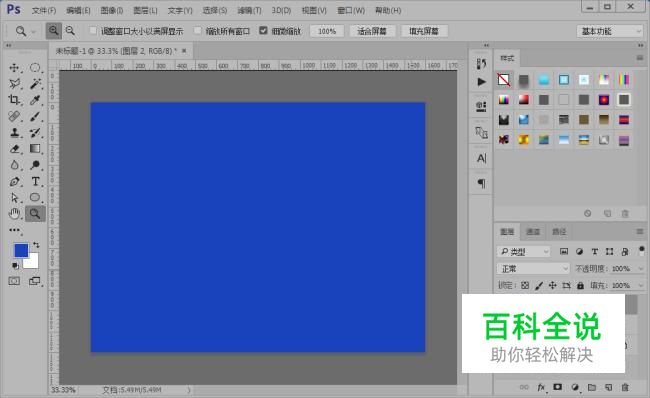Click the 100% zoom button
The image size is (650, 398).
pos(327,31)
